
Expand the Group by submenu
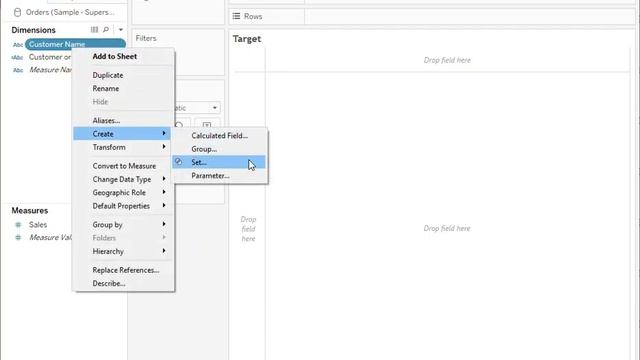tap(123, 224)
